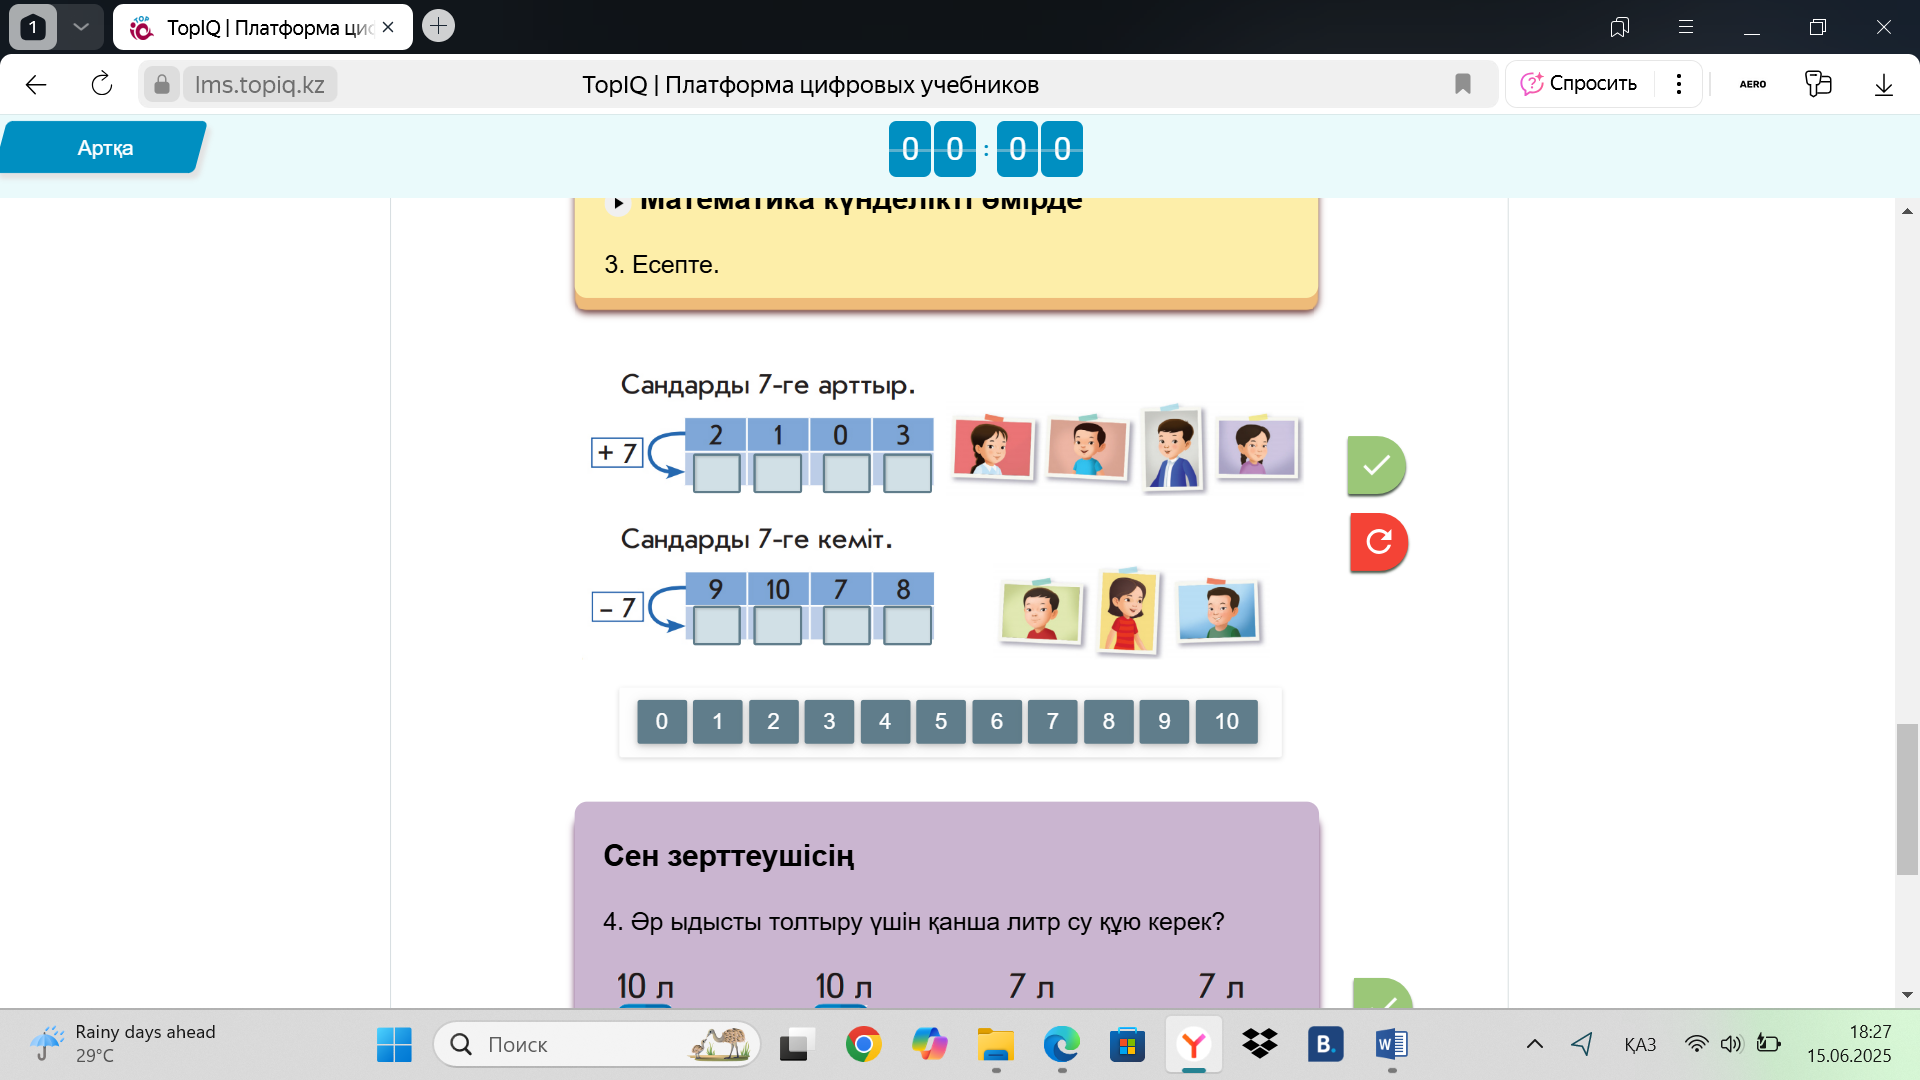Viewport: 1920px width, 1080px height.
Task: Click the Спросить assistant button
Action: pos(1579,84)
